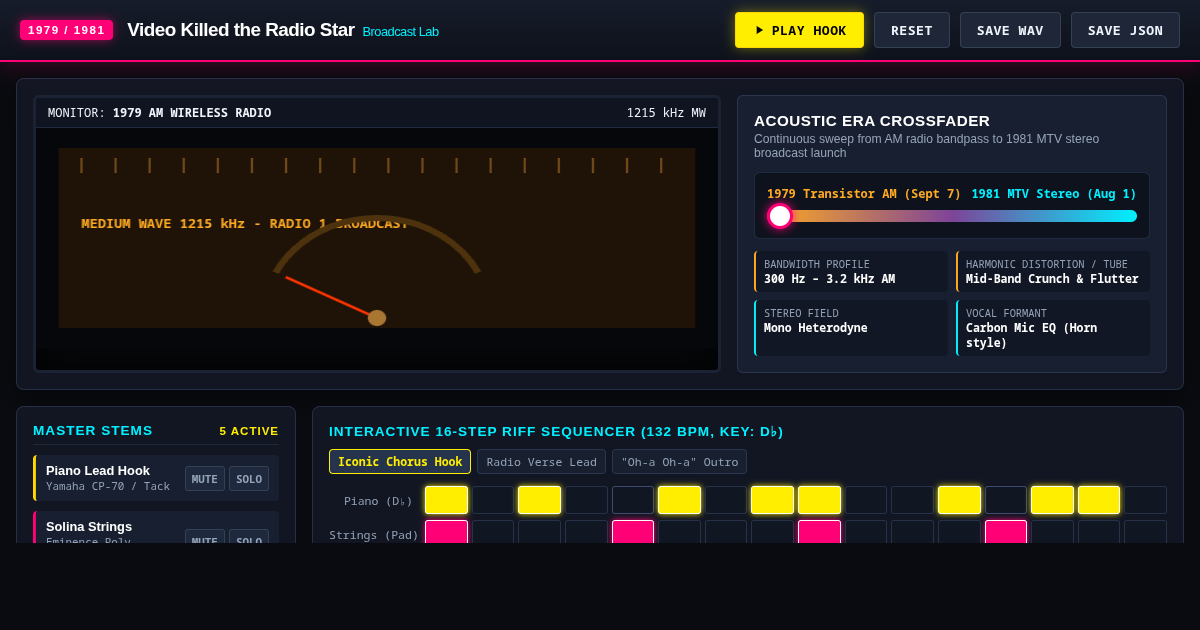Click the Medium Wave 1215 kHz dial text
The image size is (1200, 630).
pyautogui.click(x=245, y=224)
